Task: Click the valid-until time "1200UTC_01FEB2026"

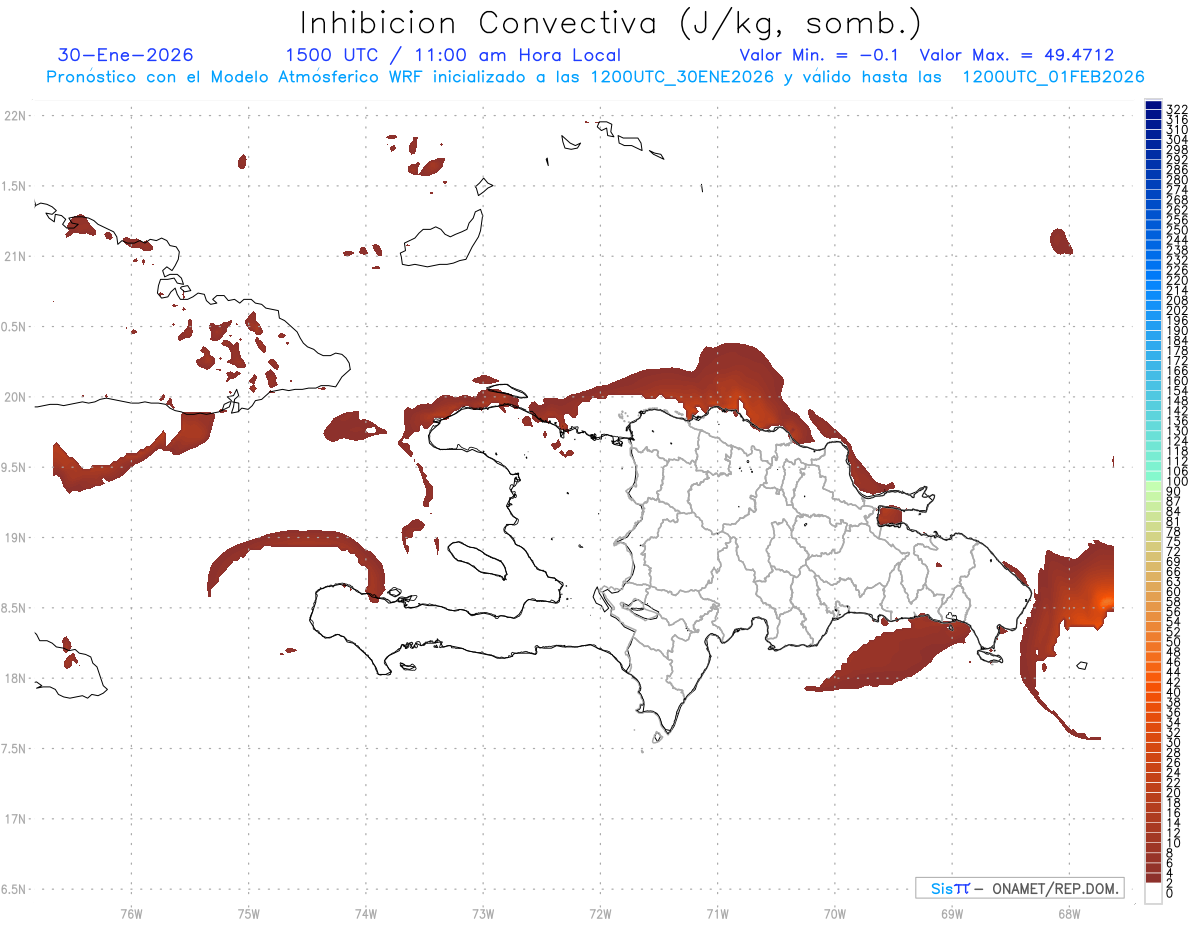Action: (1053, 77)
